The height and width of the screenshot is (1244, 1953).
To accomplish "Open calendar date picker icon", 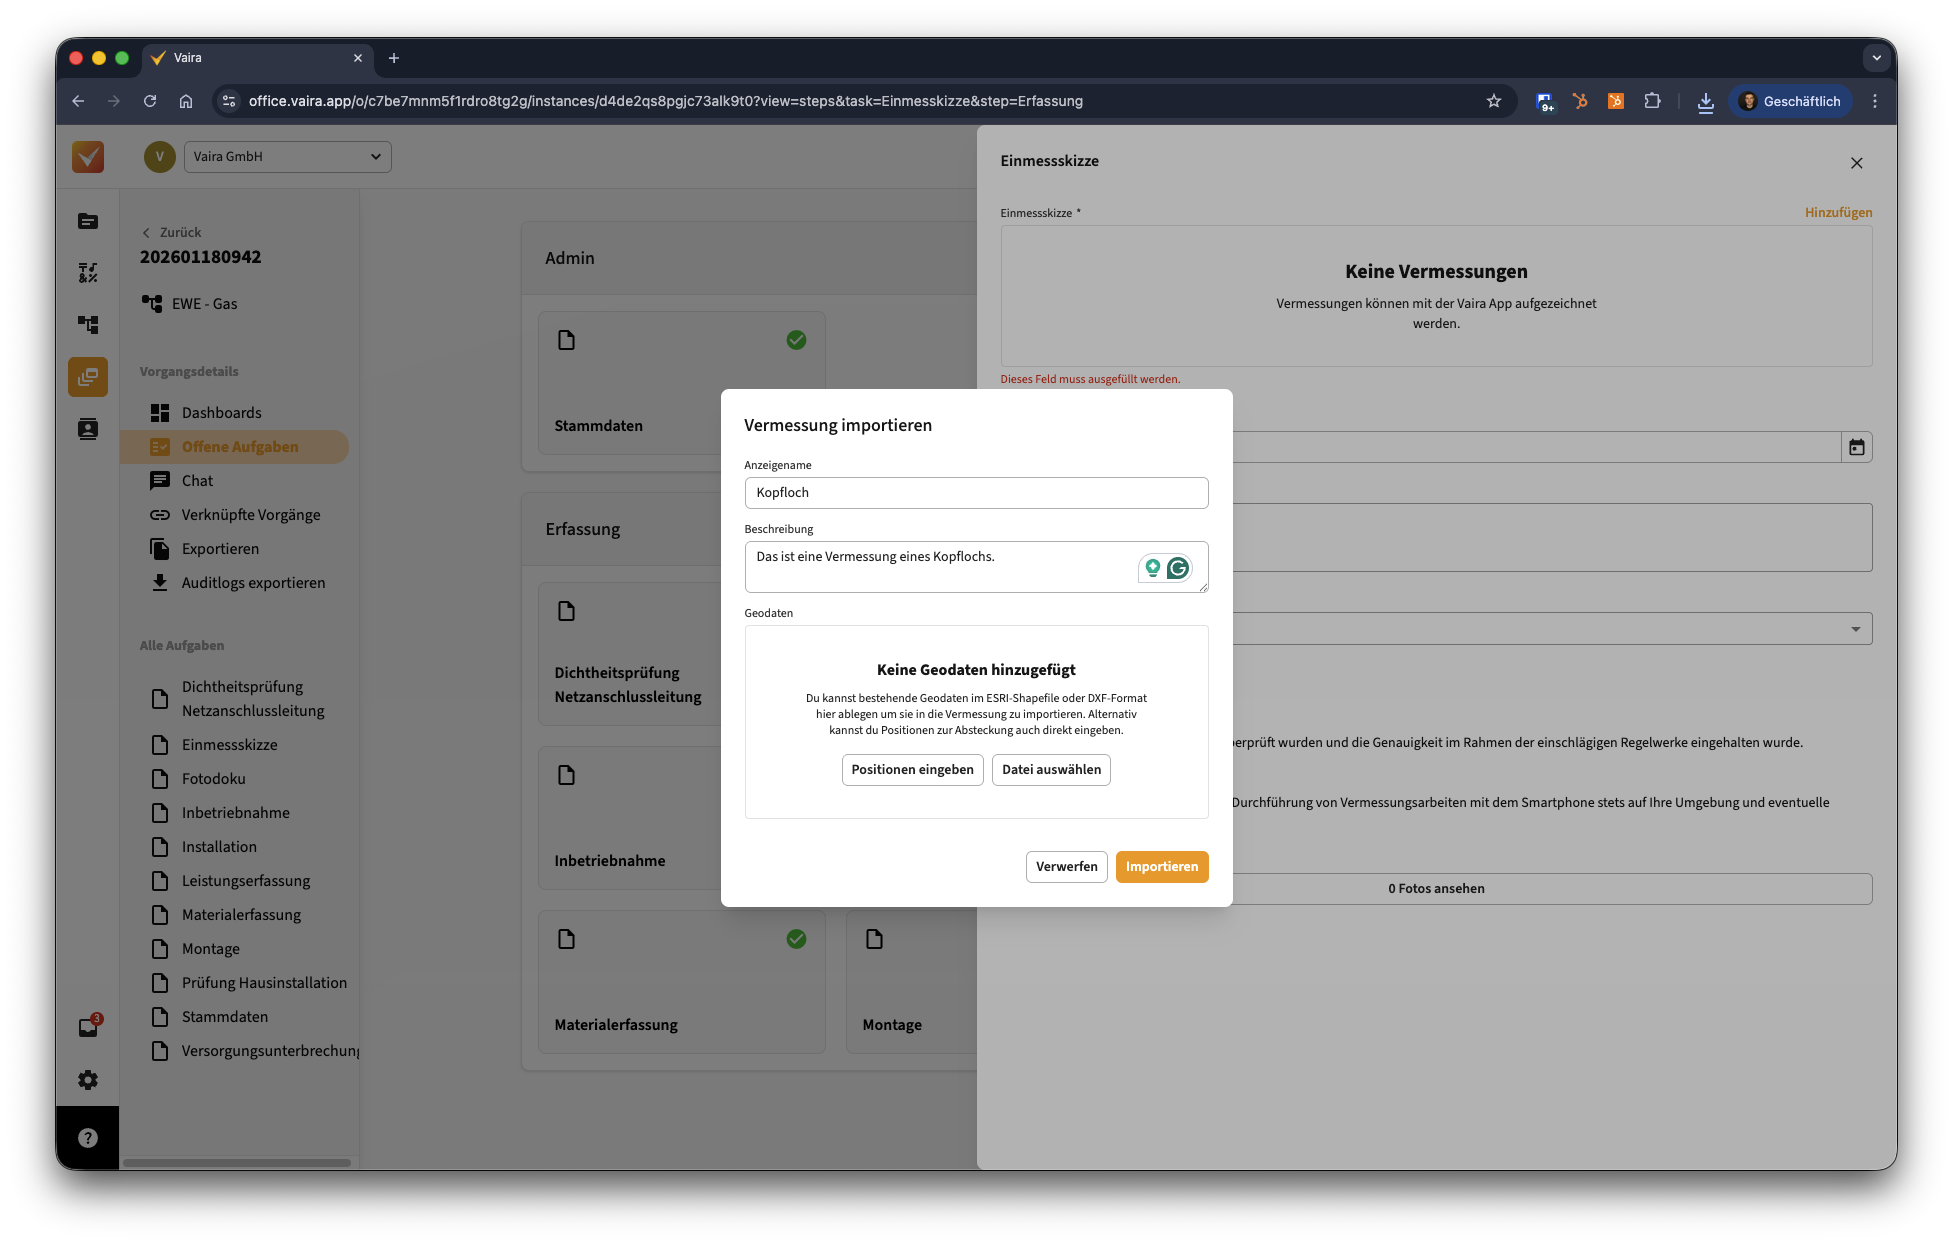I will coord(1856,447).
